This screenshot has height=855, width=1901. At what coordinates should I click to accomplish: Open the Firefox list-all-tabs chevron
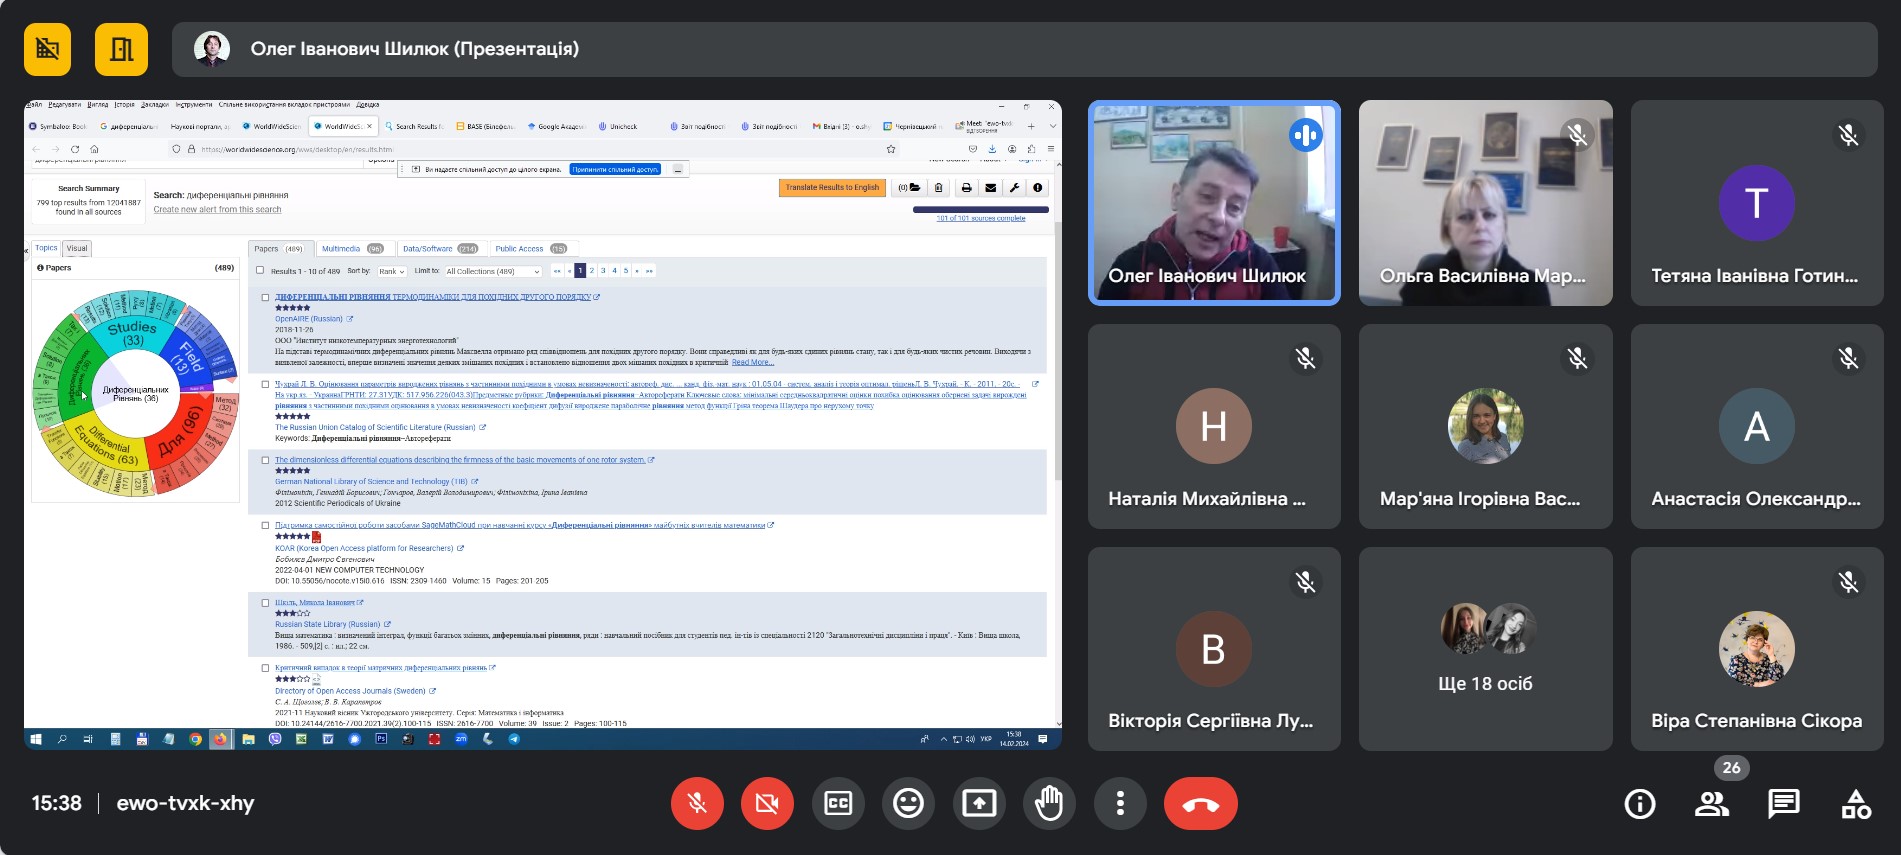click(1052, 126)
